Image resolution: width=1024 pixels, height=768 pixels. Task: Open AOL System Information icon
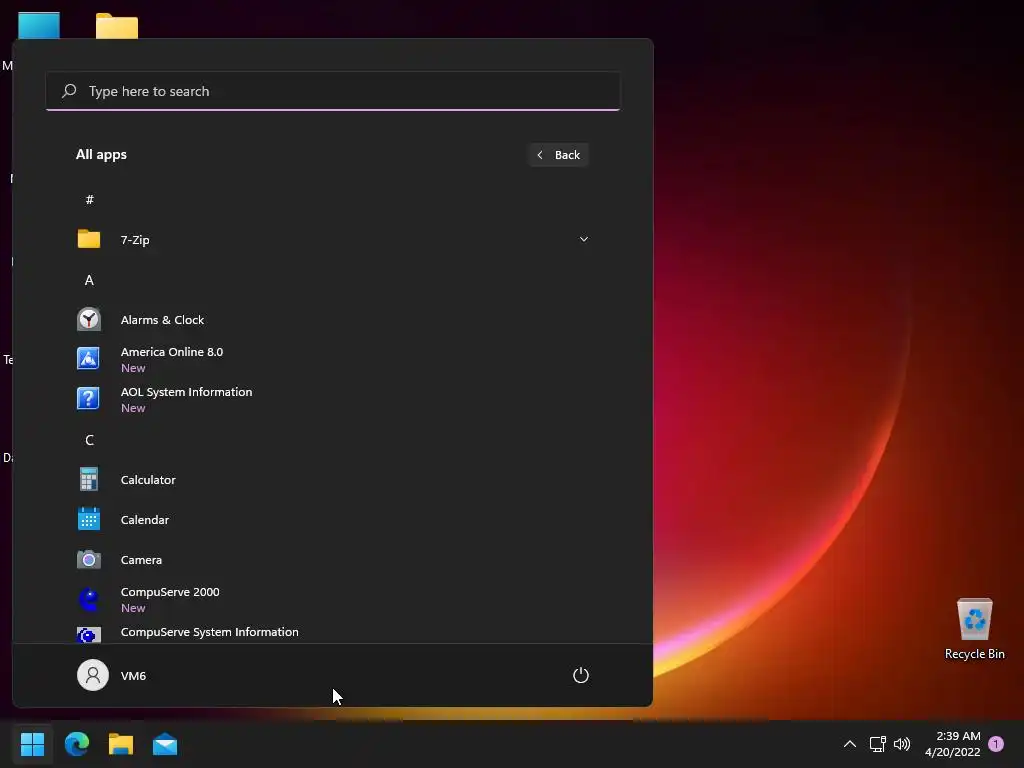89,398
